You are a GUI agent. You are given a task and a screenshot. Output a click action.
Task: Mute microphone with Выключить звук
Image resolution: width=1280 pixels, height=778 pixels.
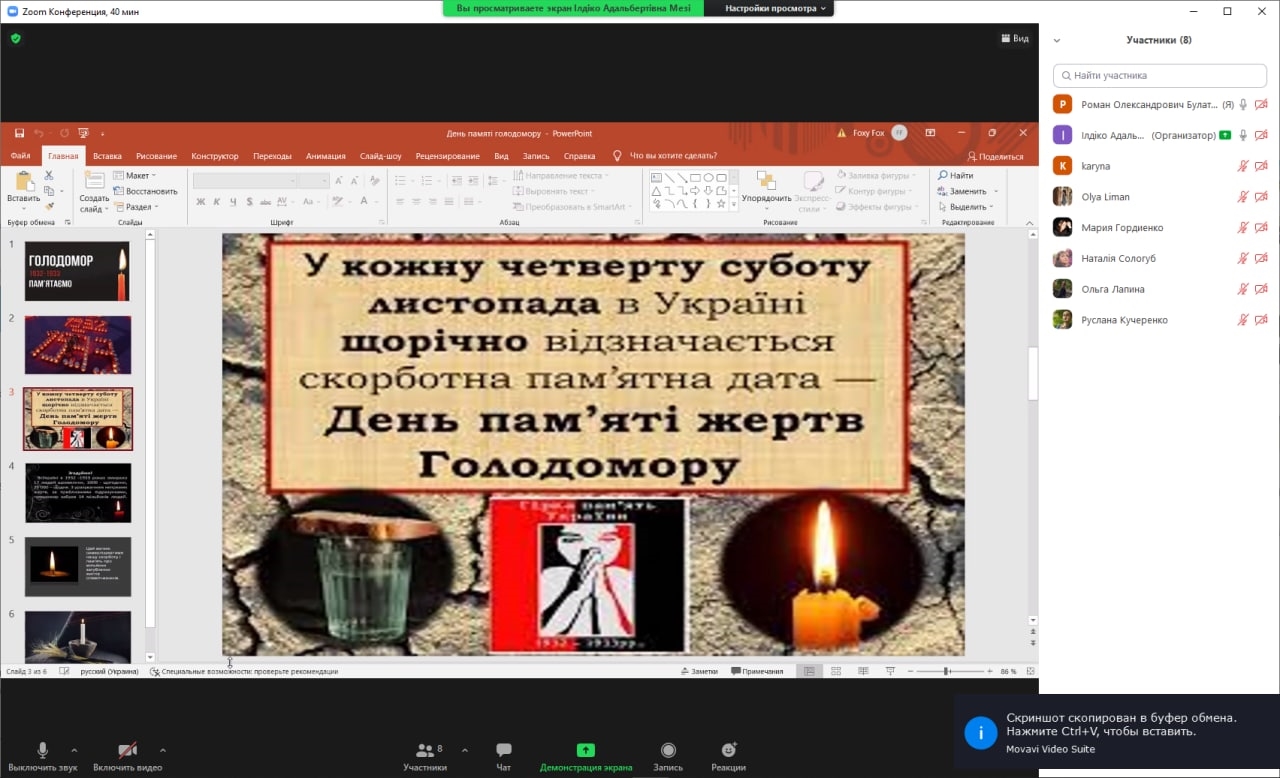(x=42, y=750)
